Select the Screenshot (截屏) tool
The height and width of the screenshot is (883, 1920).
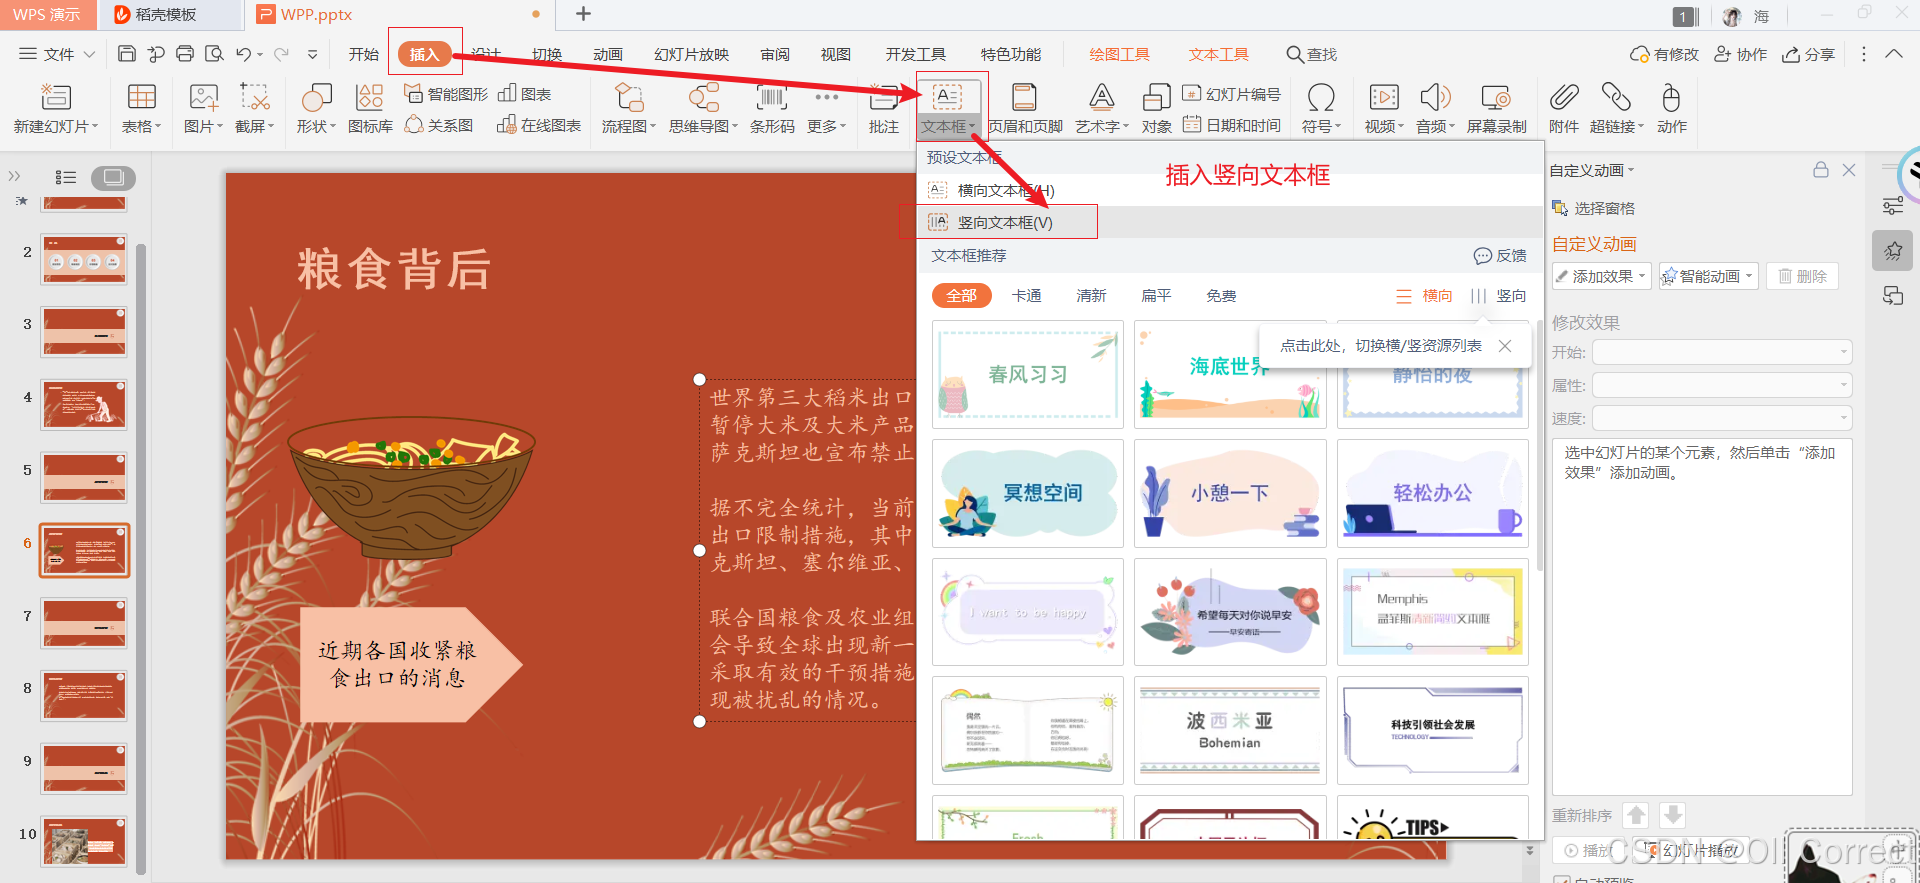(255, 108)
